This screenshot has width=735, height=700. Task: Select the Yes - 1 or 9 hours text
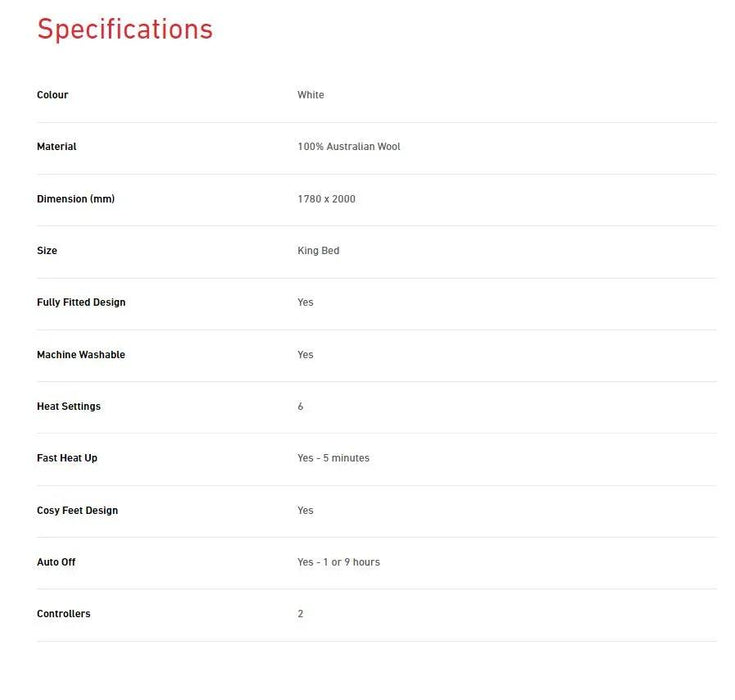tap(338, 562)
